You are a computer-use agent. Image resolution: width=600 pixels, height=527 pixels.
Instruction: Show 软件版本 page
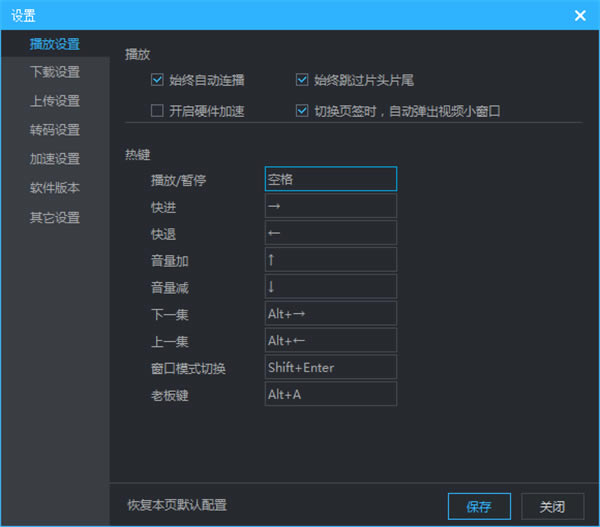click(x=55, y=188)
